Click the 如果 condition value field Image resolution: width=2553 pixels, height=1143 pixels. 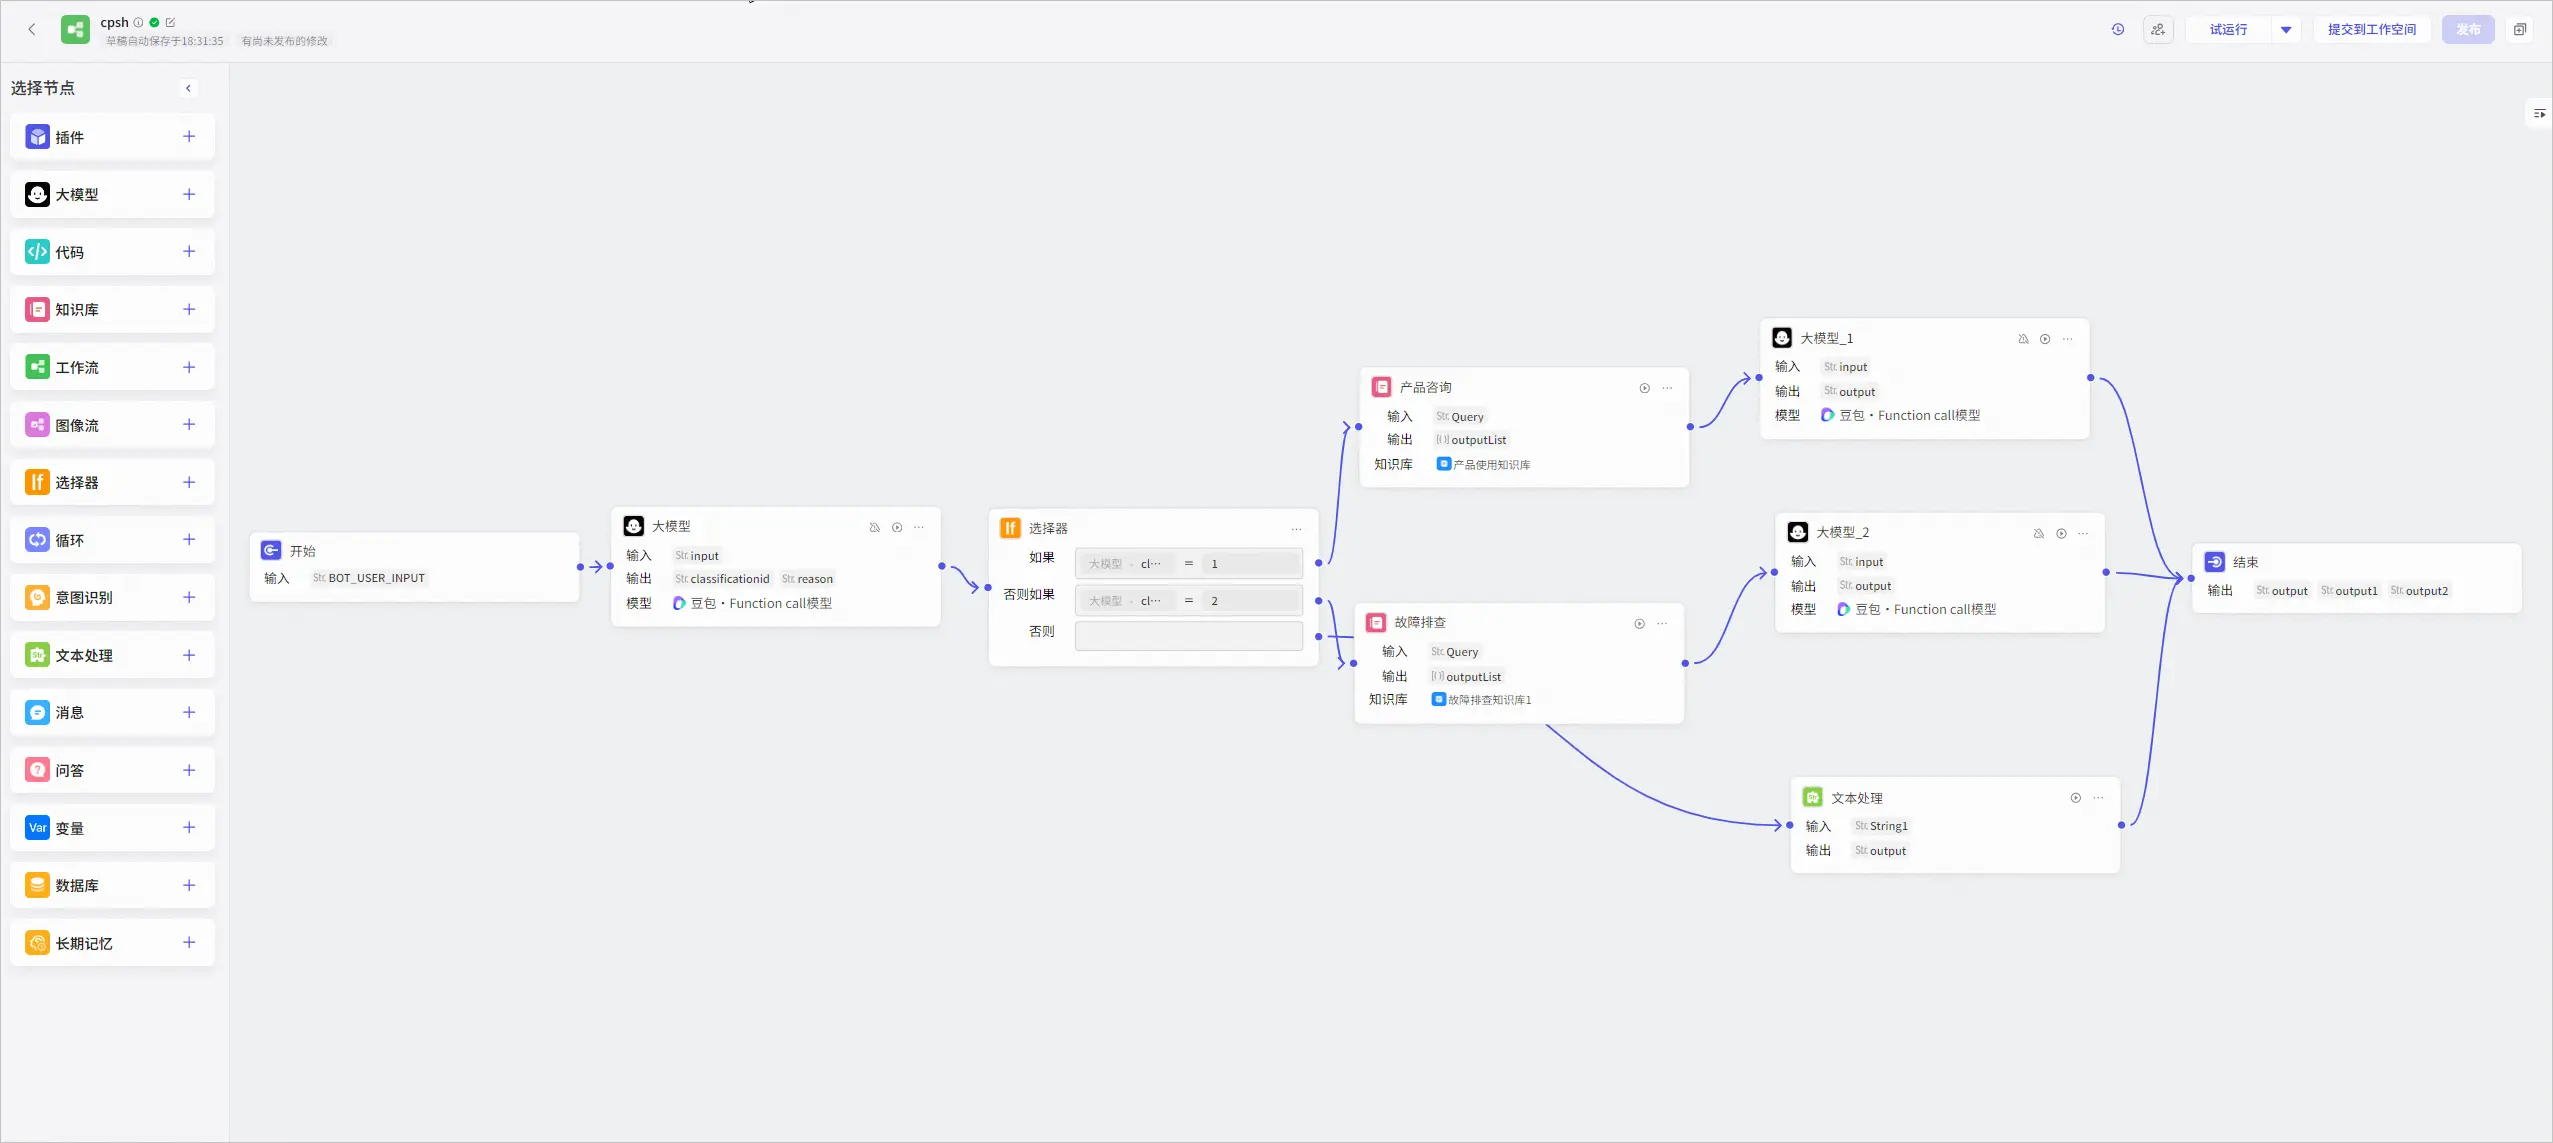(x=1250, y=564)
